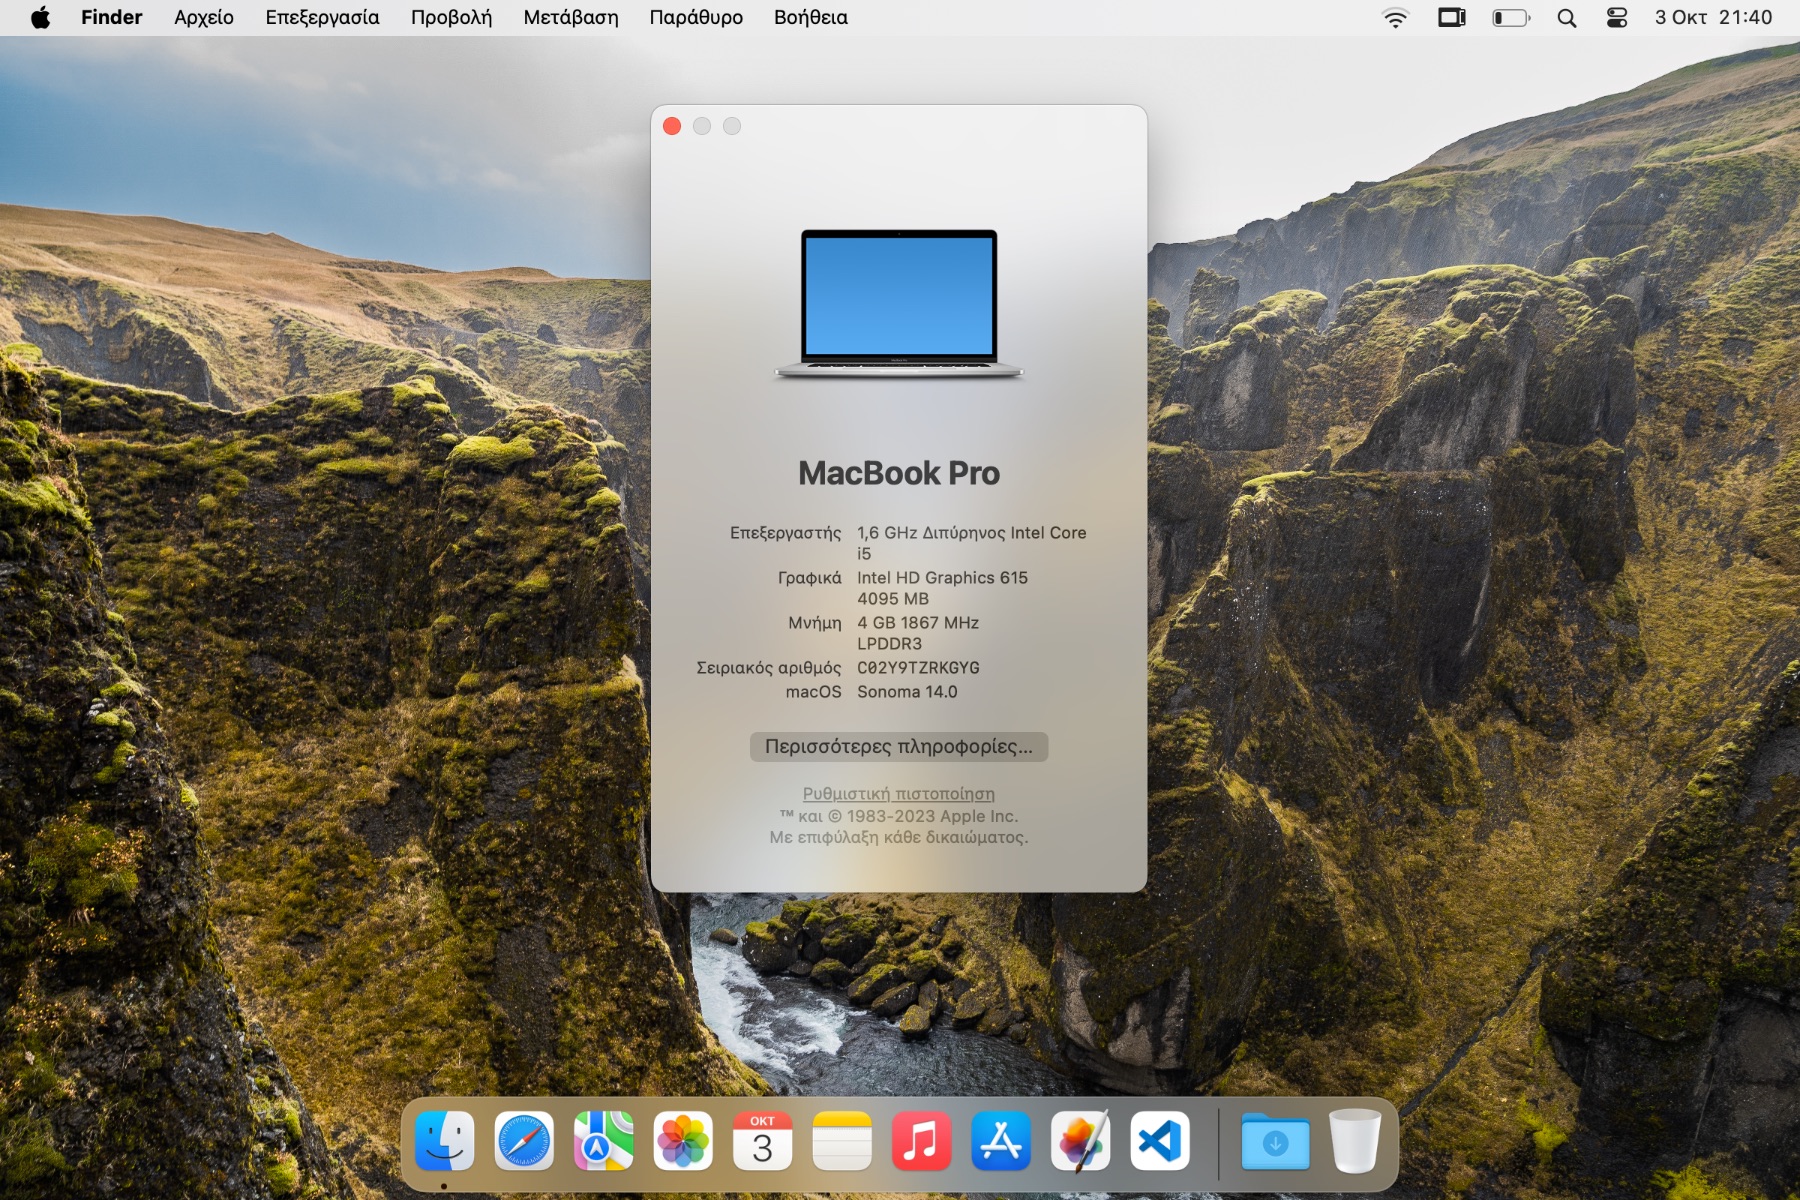Open the Βοήθεια menu
The image size is (1800, 1200).
pyautogui.click(x=810, y=17)
